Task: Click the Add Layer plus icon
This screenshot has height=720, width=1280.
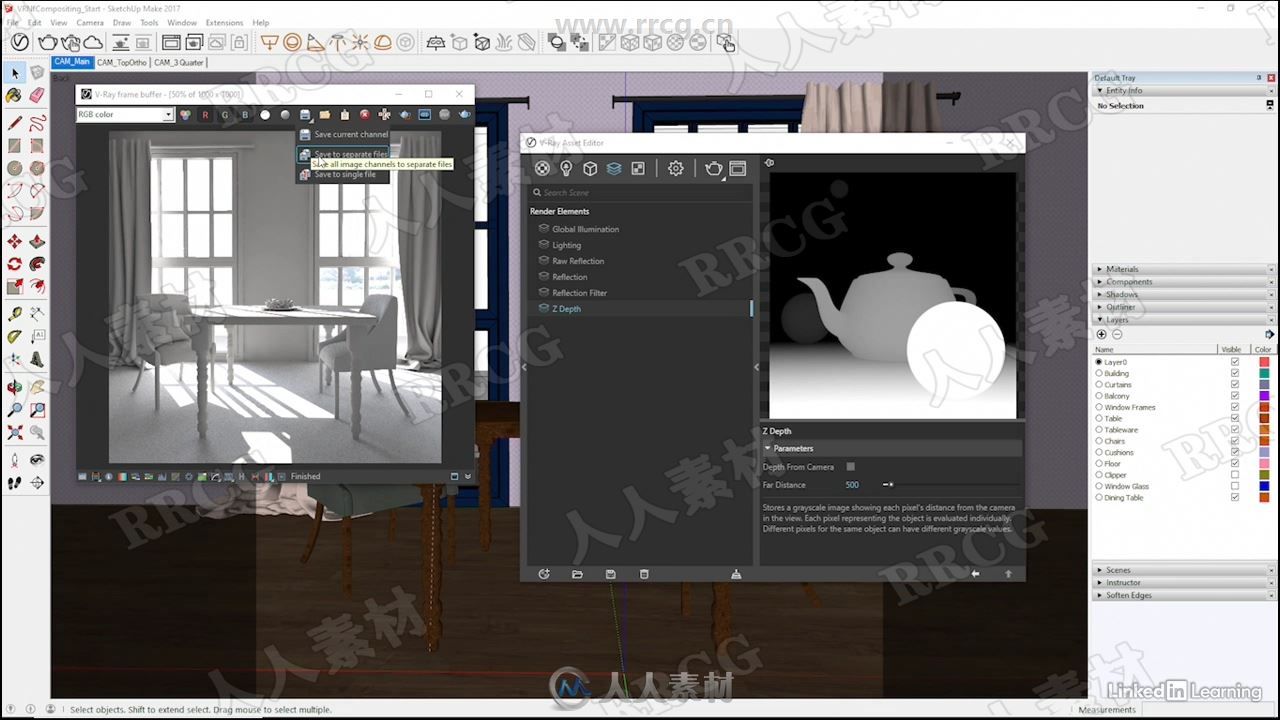Action: tap(1102, 334)
